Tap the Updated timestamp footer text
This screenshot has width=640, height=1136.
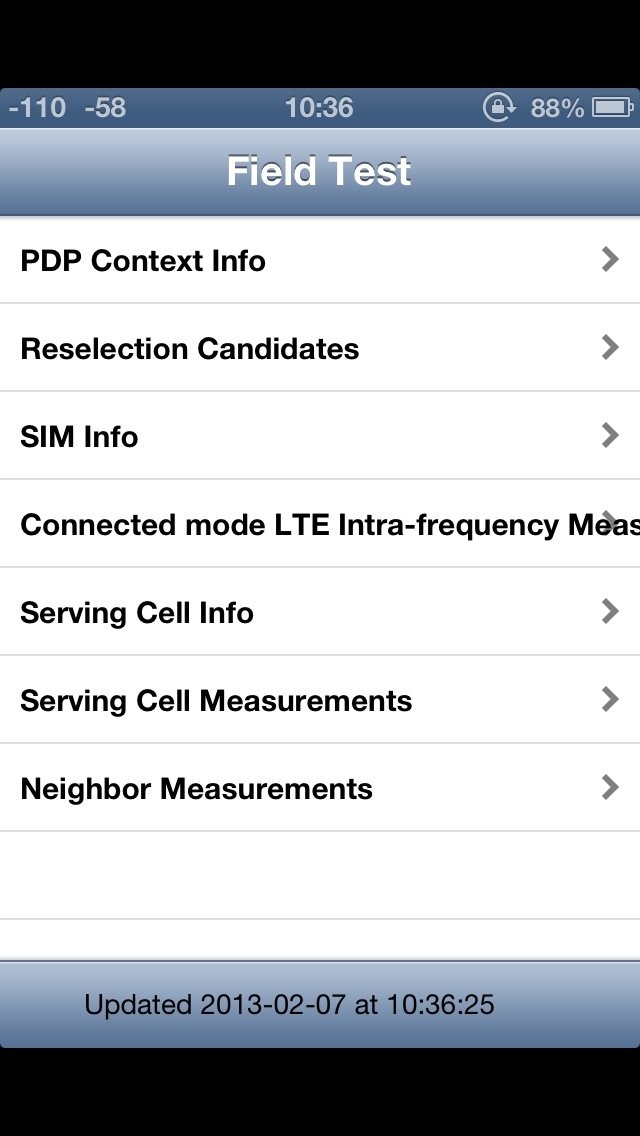289,1004
